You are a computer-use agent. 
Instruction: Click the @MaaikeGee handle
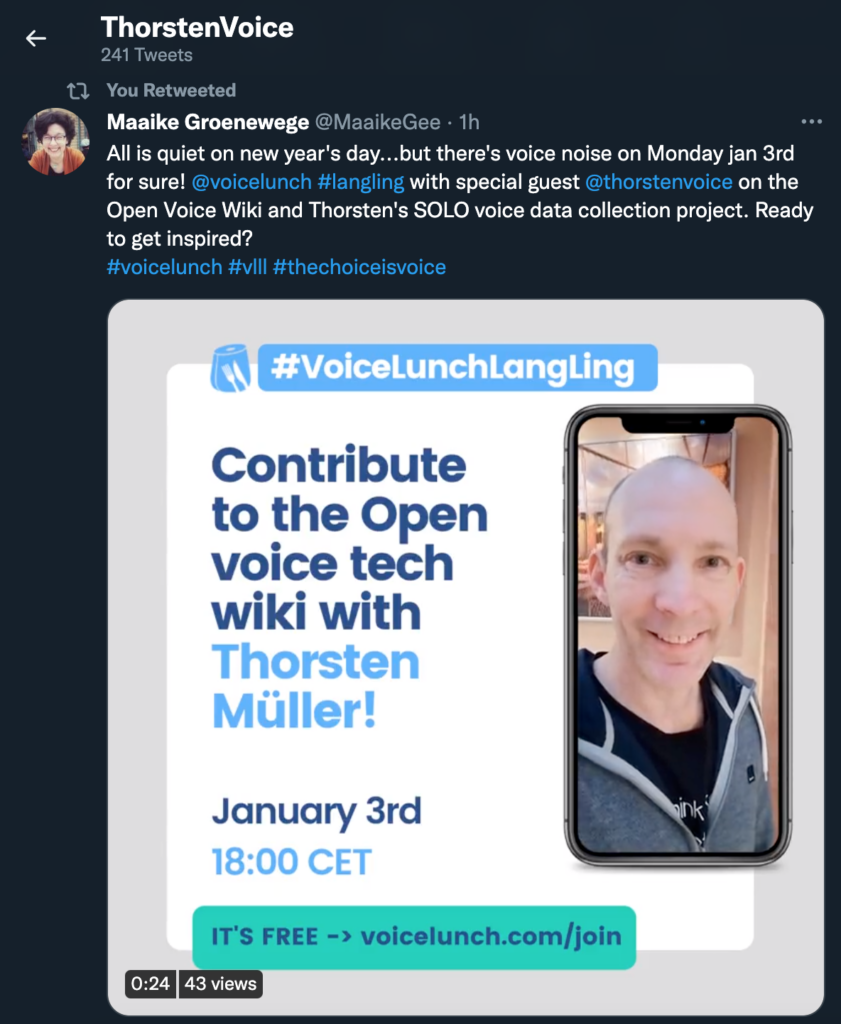click(377, 122)
